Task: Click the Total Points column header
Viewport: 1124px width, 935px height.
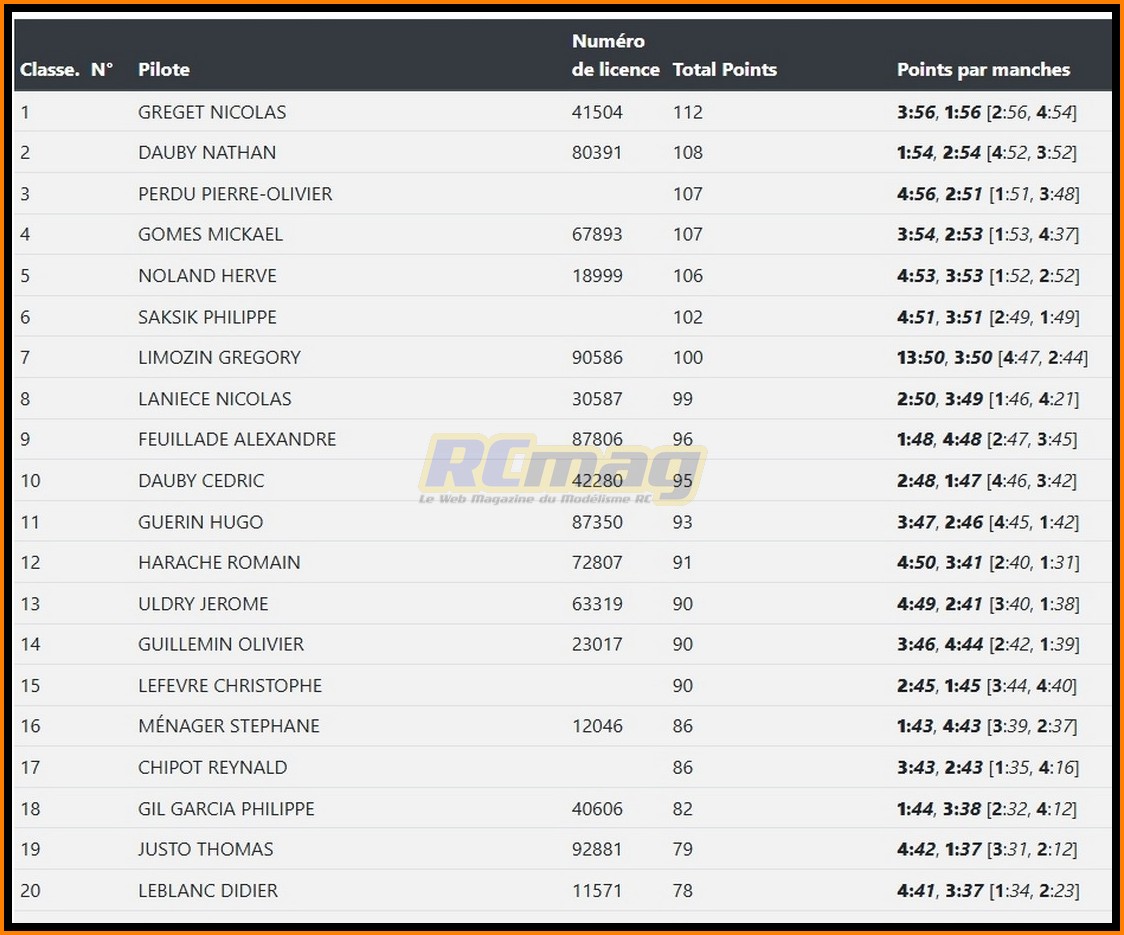Action: tap(724, 70)
